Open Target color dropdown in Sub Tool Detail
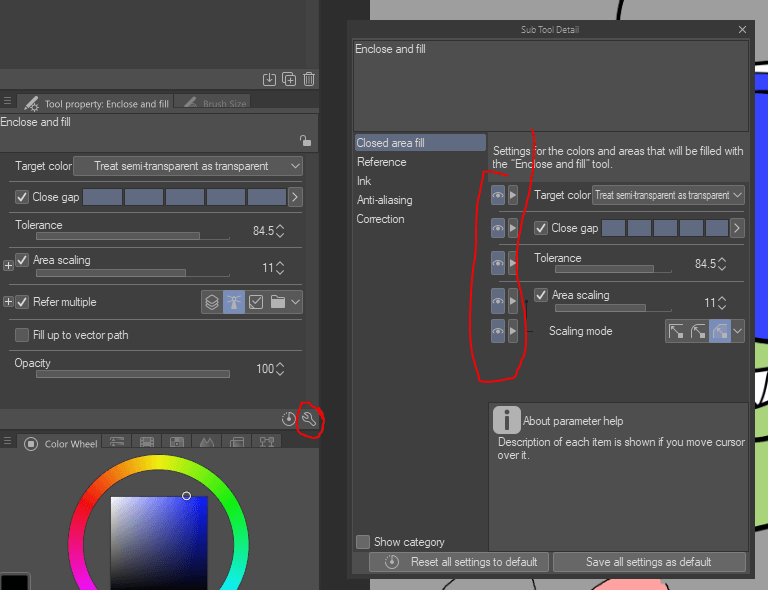This screenshot has height=590, width=768. pos(669,195)
